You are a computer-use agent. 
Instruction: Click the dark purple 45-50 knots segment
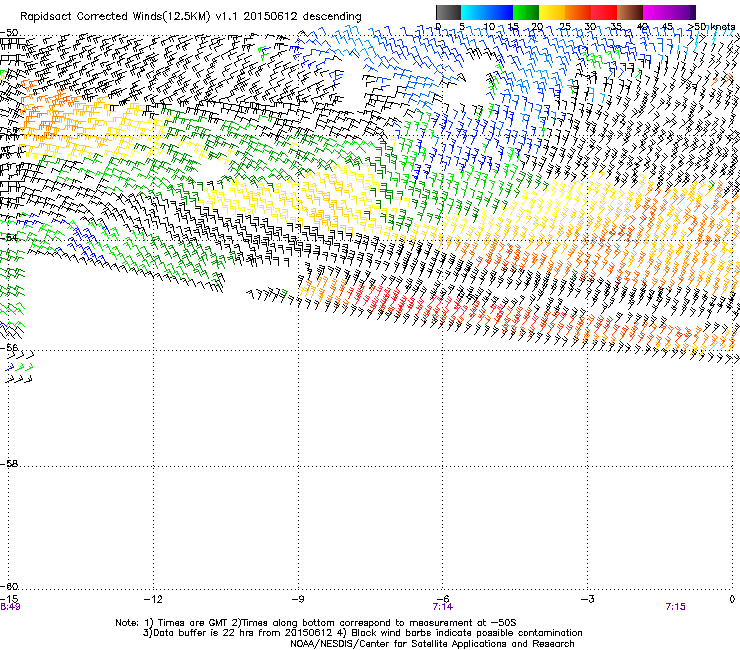point(682,12)
